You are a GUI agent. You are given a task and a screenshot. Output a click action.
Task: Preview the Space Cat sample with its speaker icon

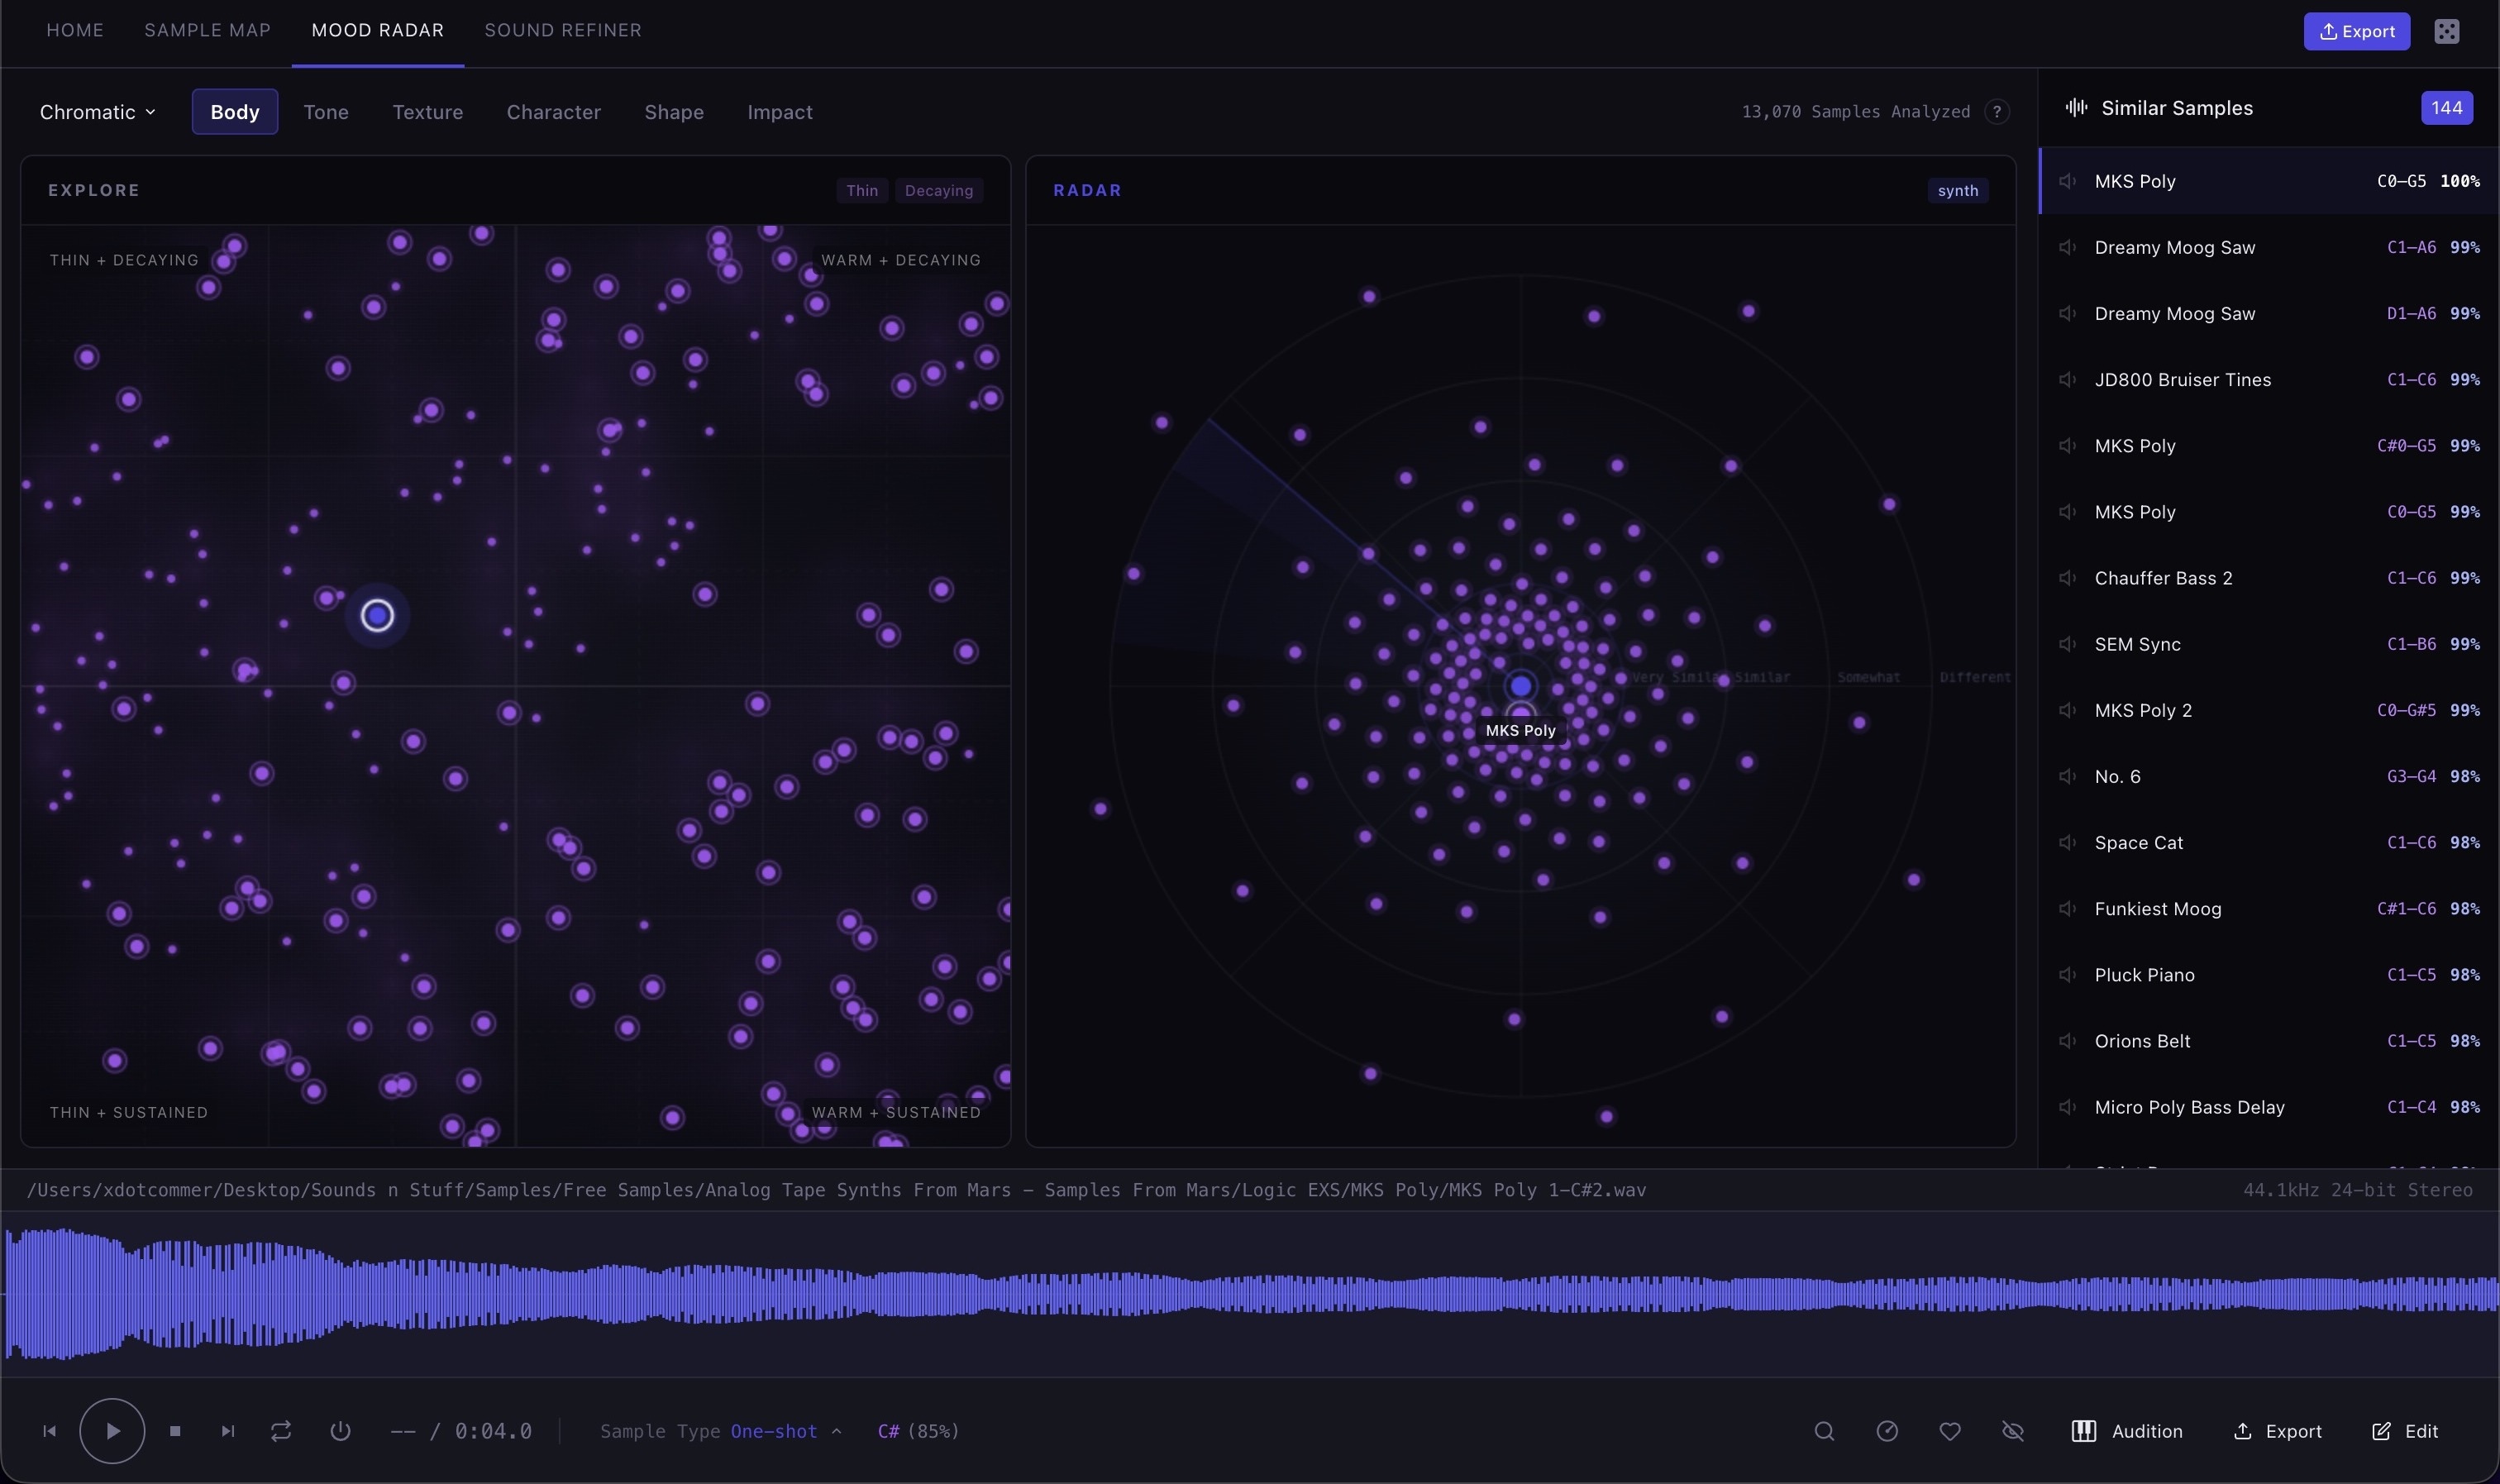[2066, 842]
